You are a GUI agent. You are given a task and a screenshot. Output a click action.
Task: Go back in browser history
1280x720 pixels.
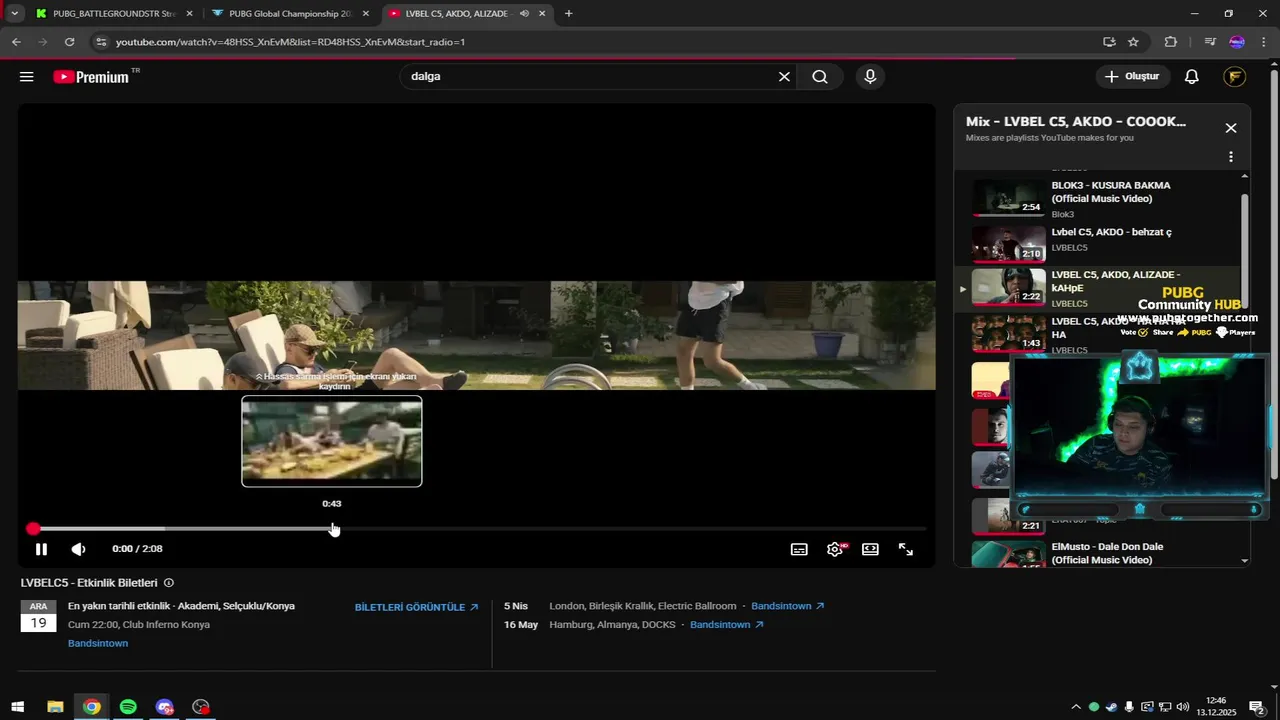pyautogui.click(x=16, y=42)
